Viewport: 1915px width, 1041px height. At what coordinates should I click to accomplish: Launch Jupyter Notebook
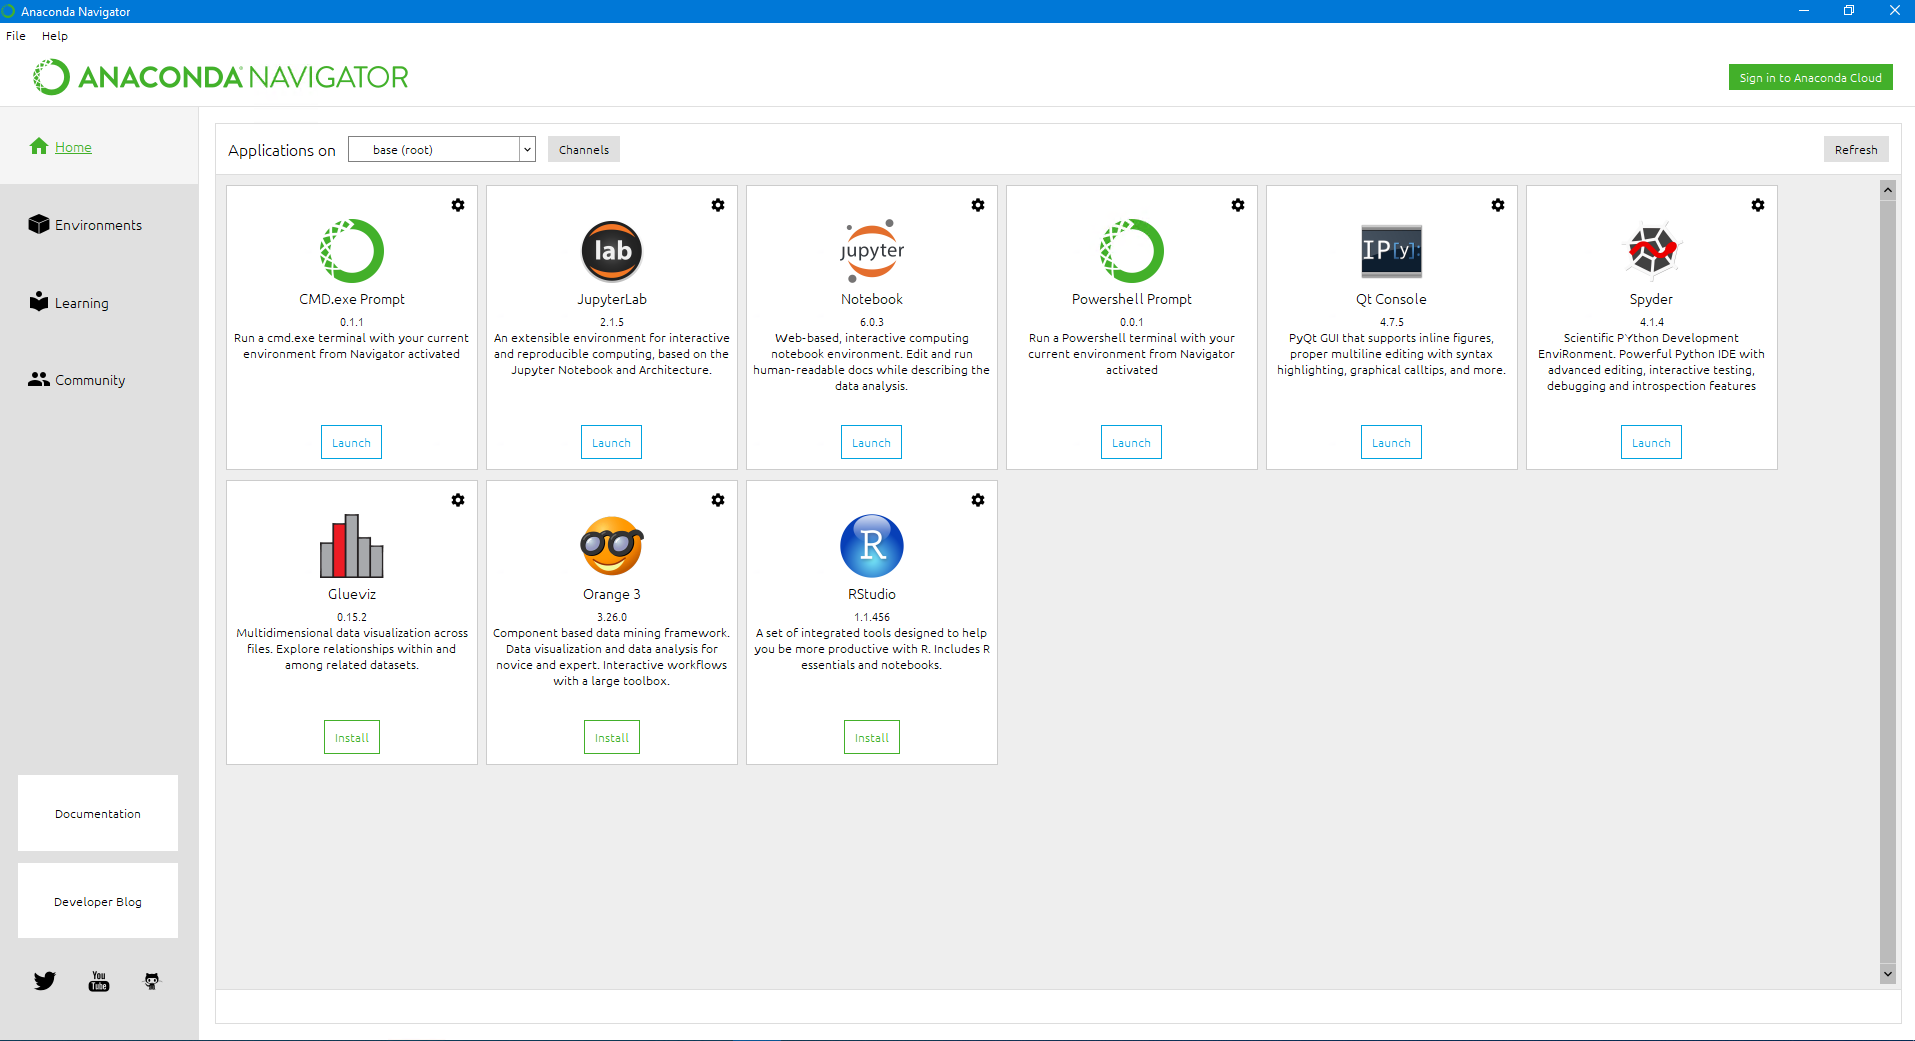[871, 443]
